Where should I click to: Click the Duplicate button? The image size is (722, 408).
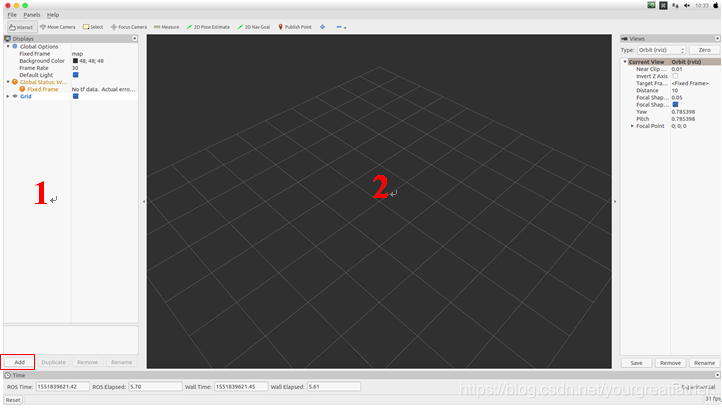53,362
